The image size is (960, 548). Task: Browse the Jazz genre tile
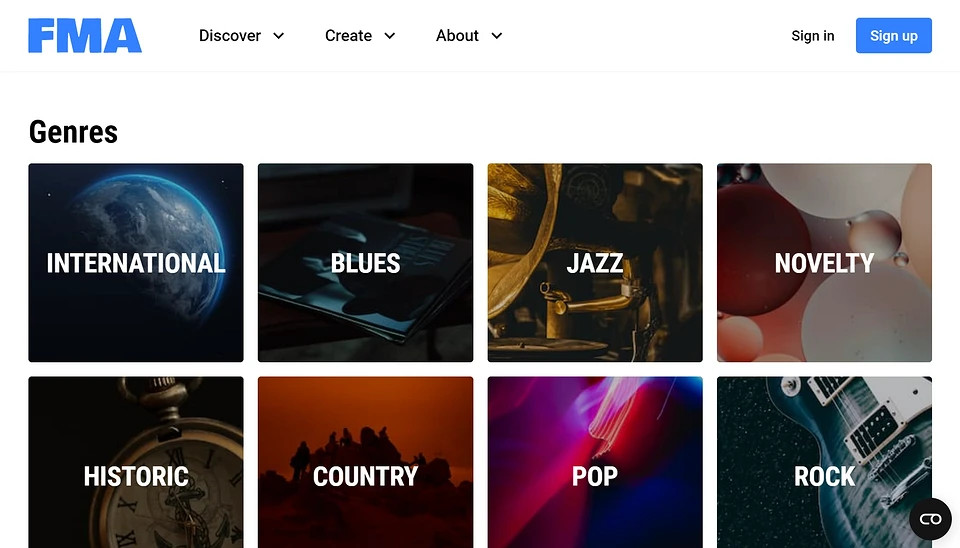point(595,264)
